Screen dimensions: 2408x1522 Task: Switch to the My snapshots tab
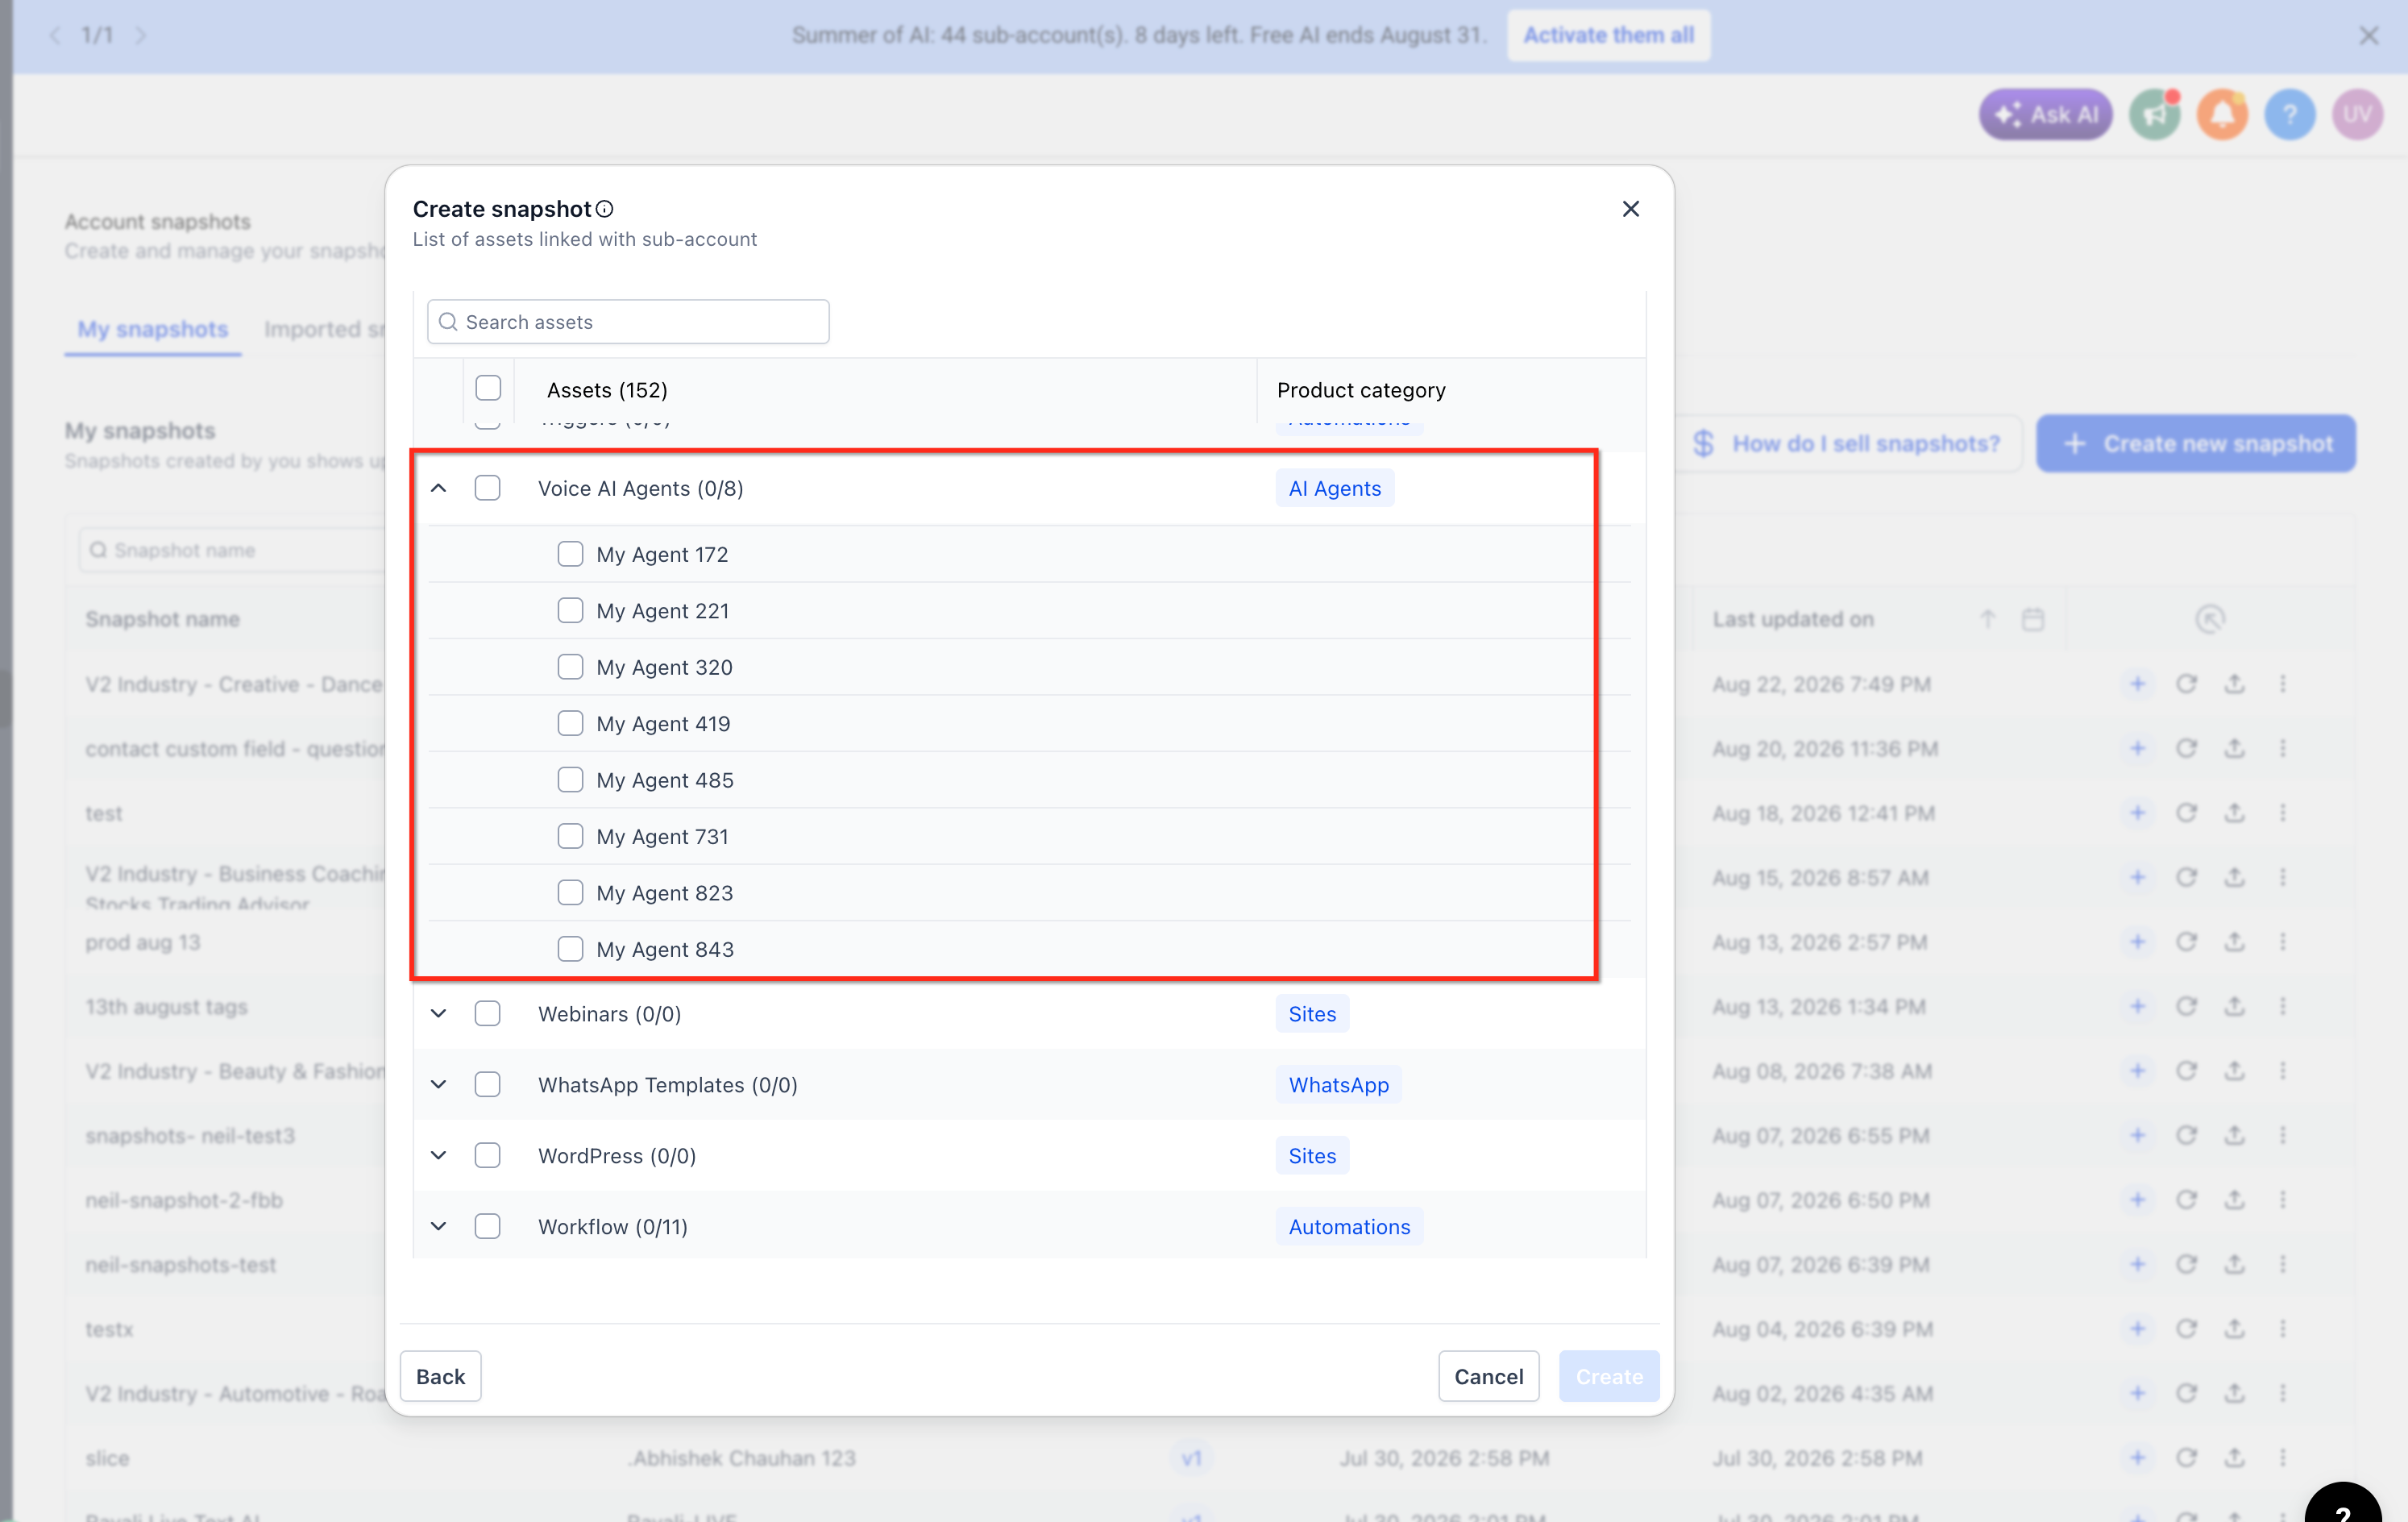pyautogui.click(x=153, y=329)
